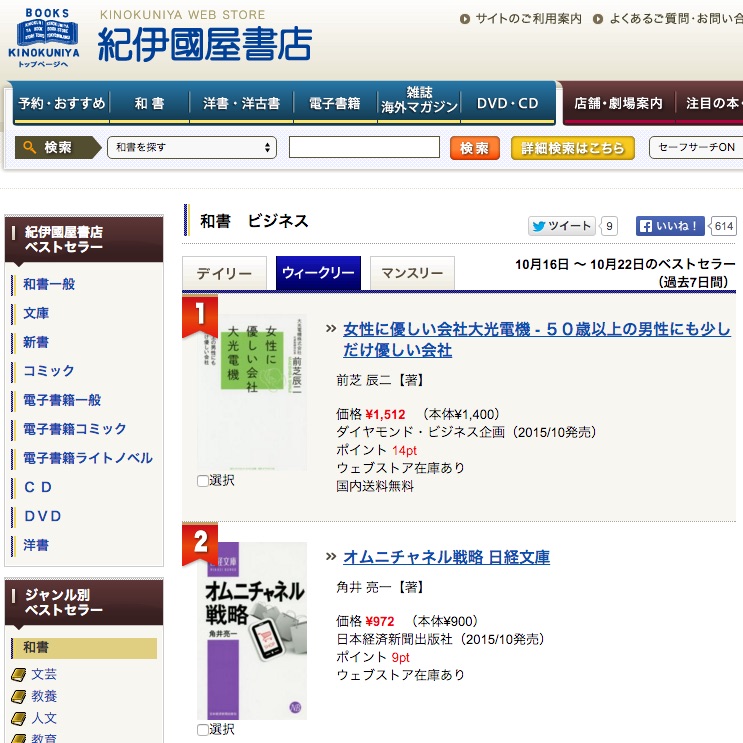Open the 洋書・洋古書 menu
The image size is (743, 743).
pos(241,103)
